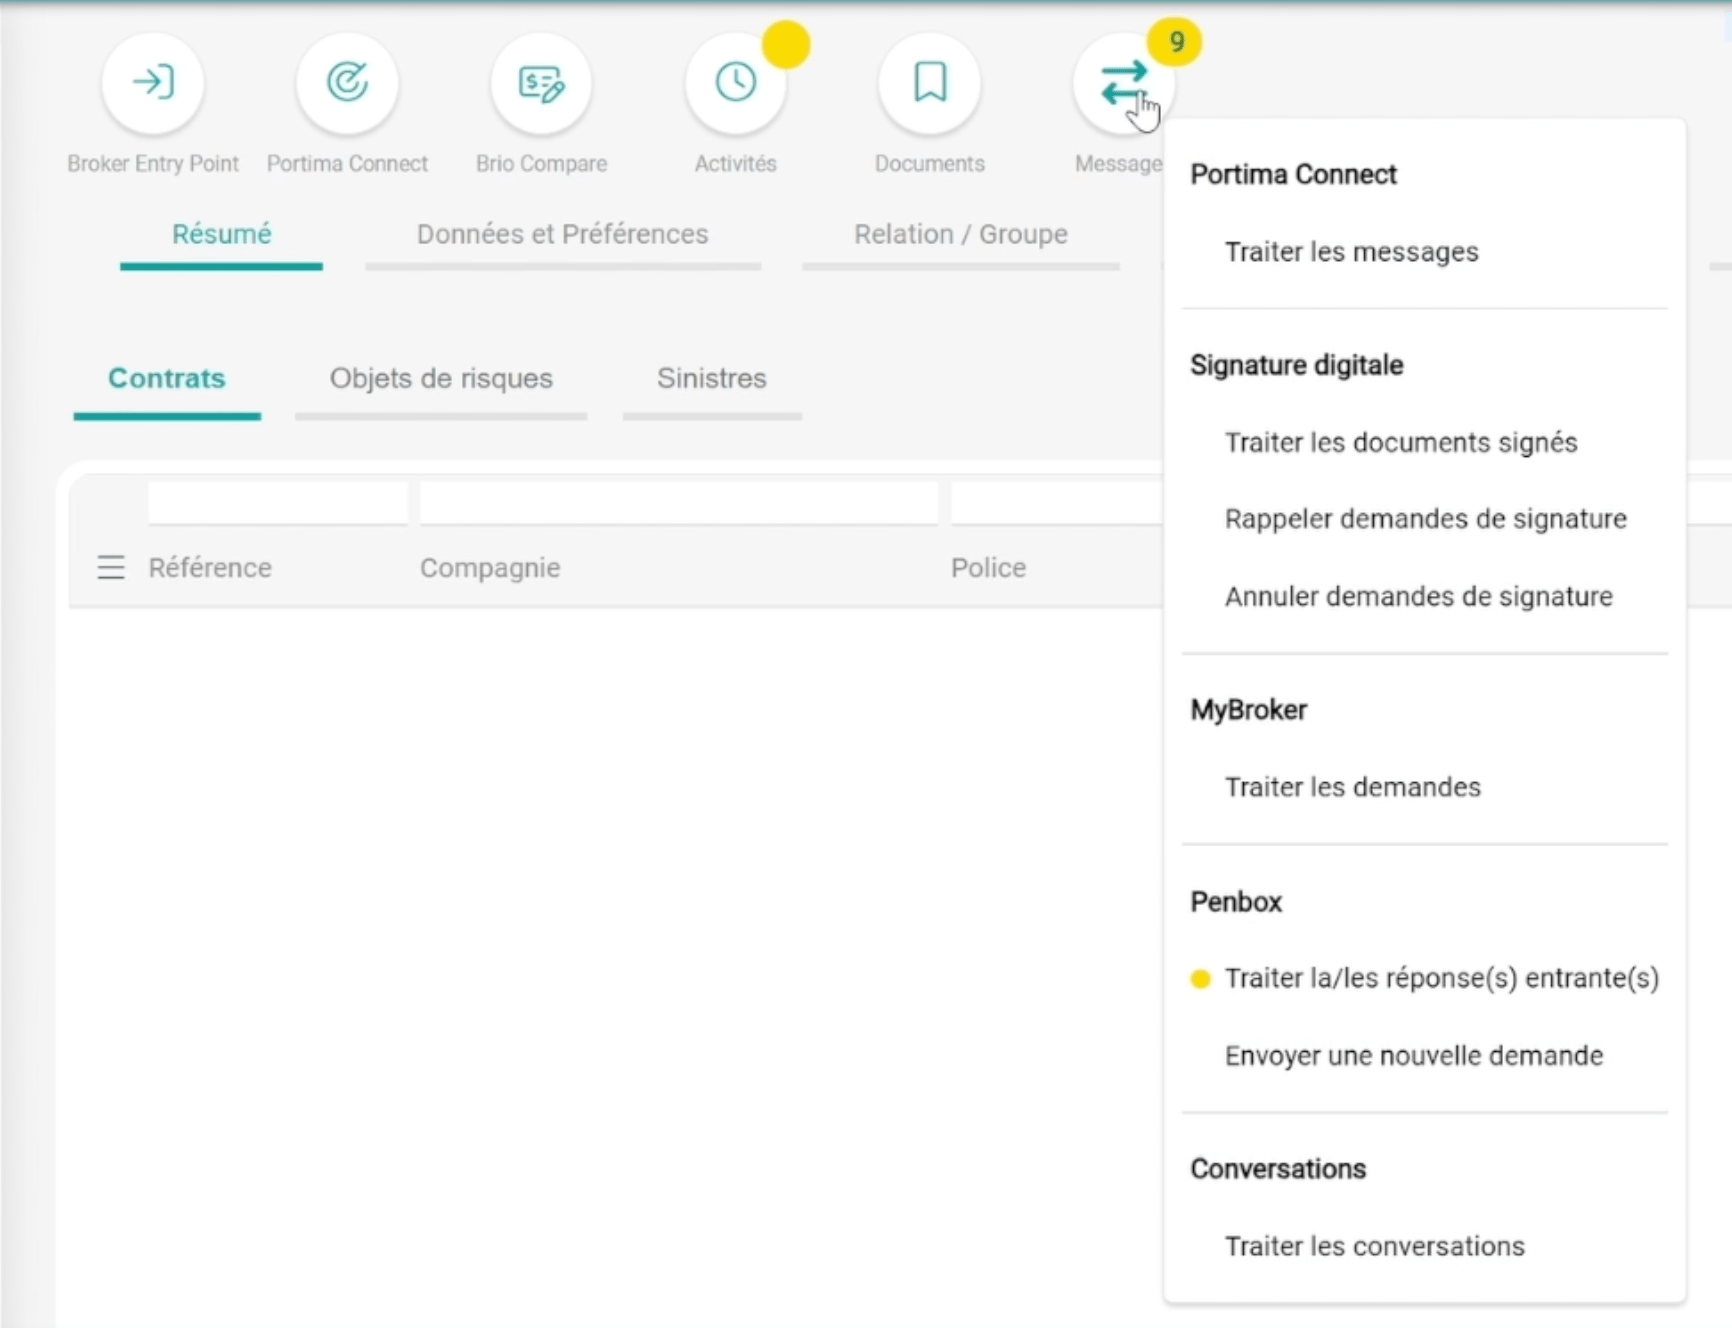Image resolution: width=1732 pixels, height=1328 pixels.
Task: Click the Brio Compare label
Action: pyautogui.click(x=541, y=164)
